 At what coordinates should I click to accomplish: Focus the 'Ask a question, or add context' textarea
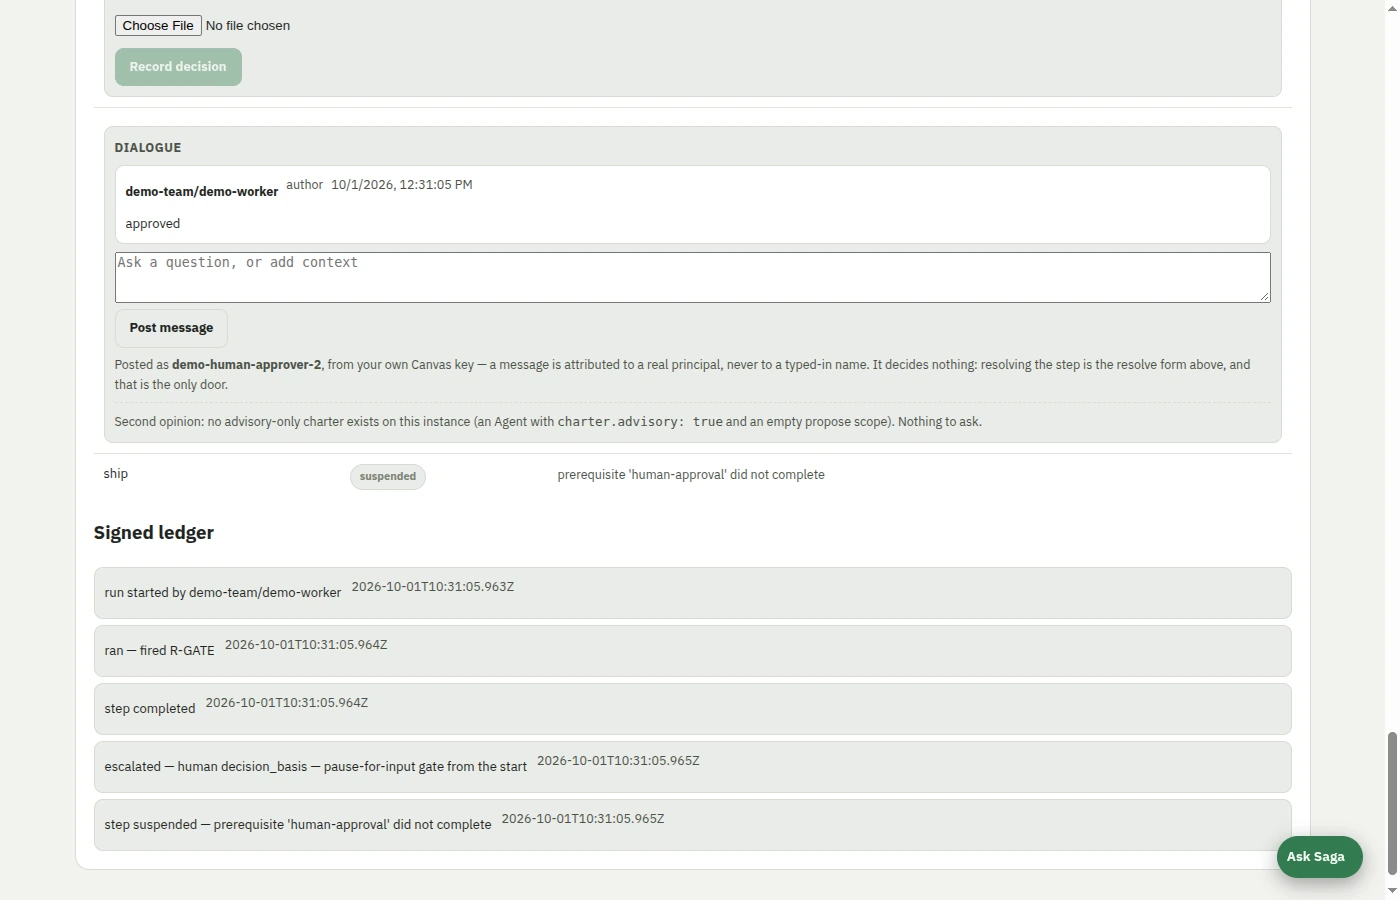[692, 277]
